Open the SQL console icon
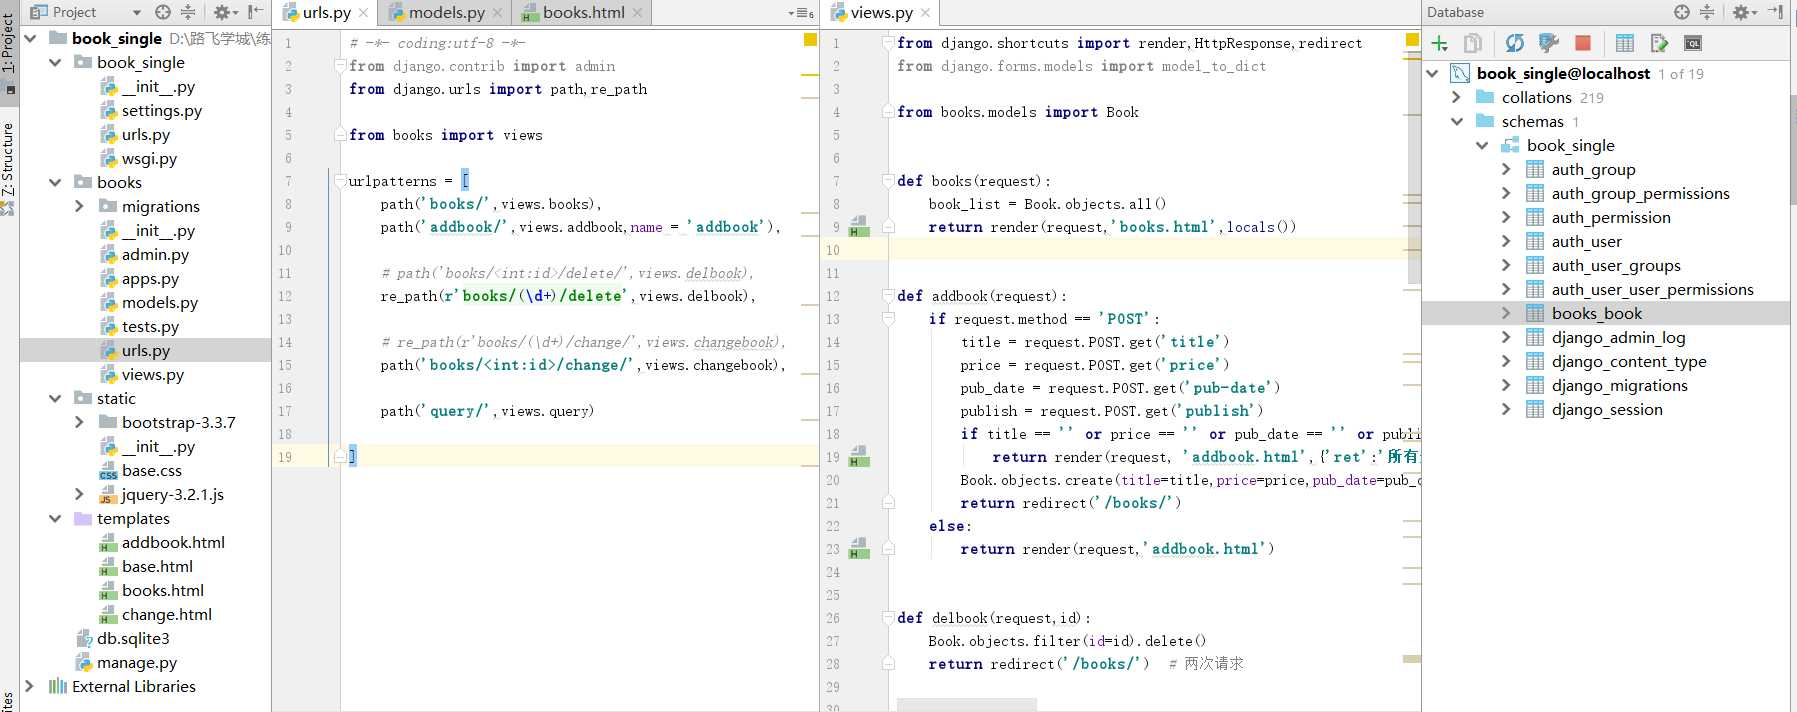 point(1693,43)
